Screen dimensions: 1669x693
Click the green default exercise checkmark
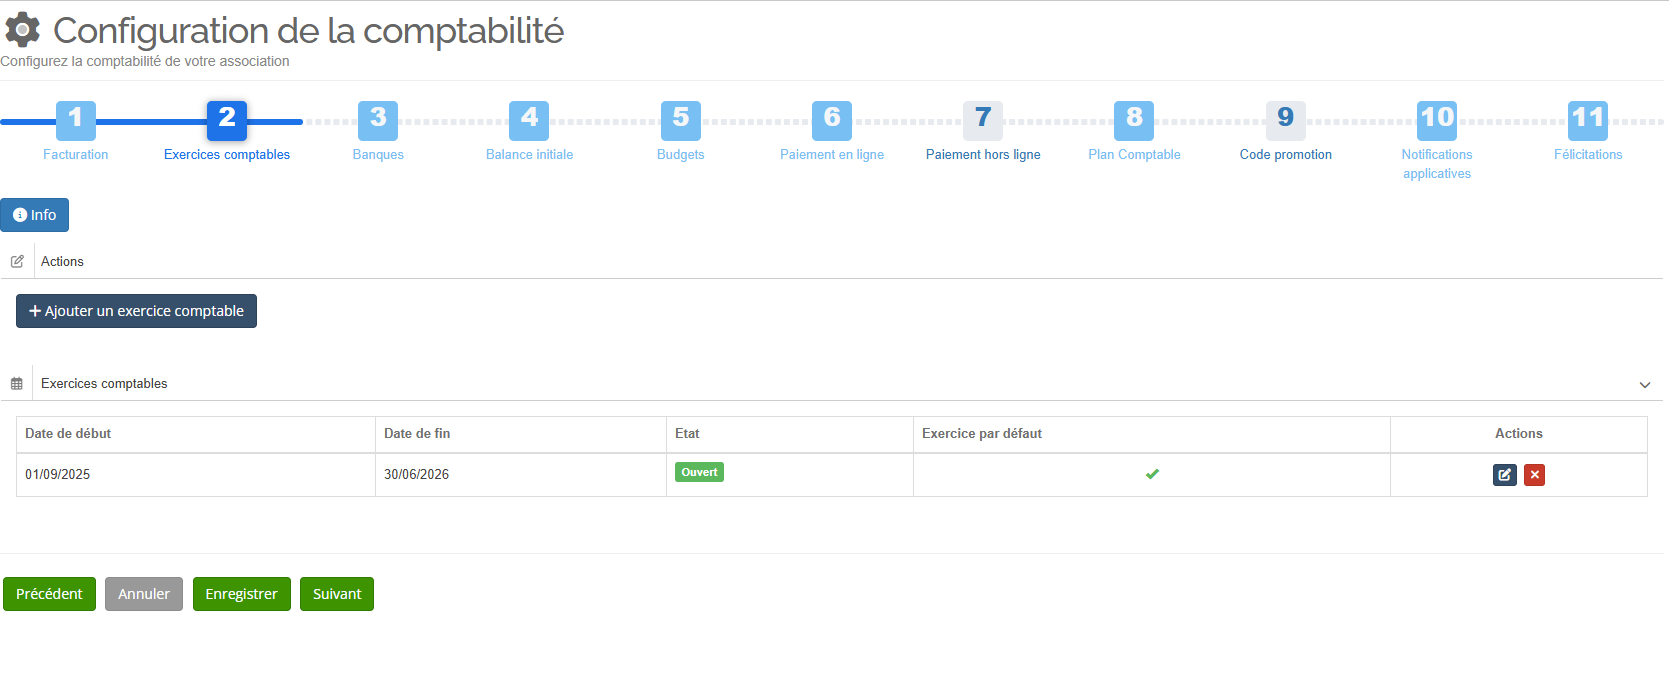(1152, 474)
